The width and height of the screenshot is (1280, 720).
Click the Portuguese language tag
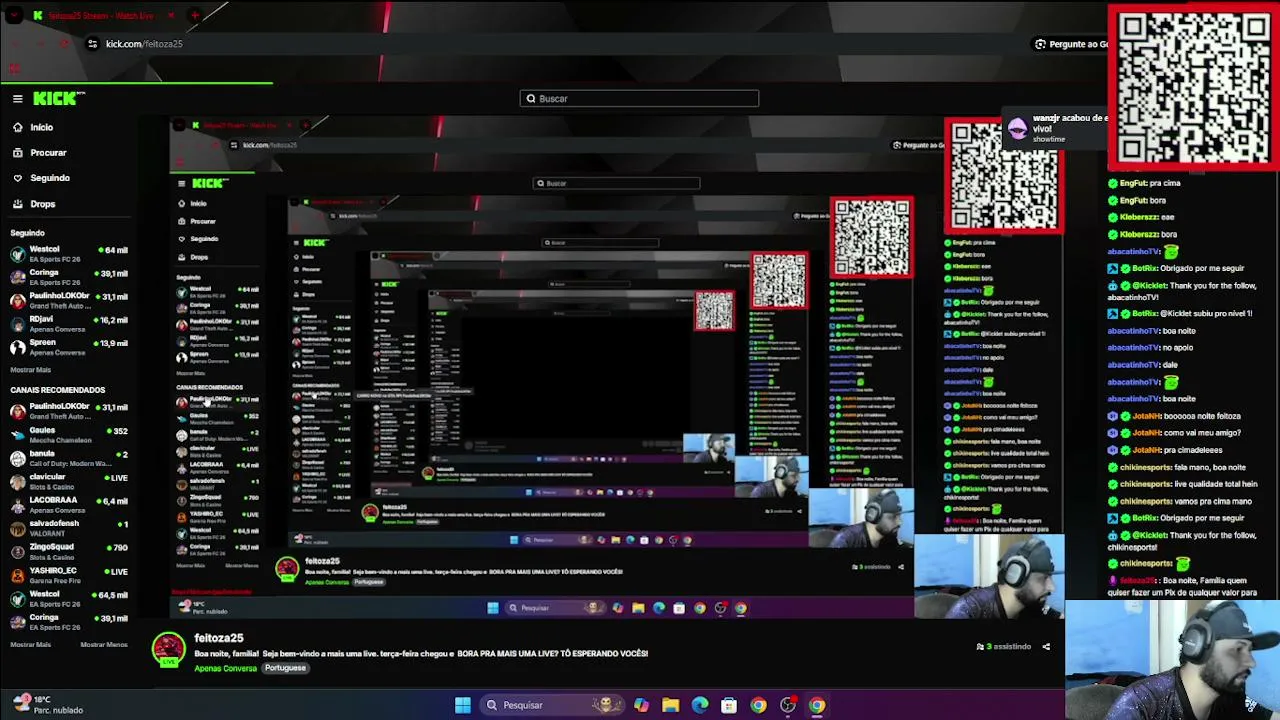285,668
